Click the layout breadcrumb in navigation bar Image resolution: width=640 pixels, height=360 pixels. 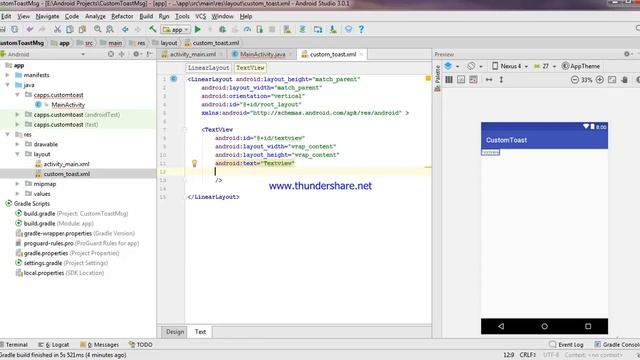[x=165, y=43]
